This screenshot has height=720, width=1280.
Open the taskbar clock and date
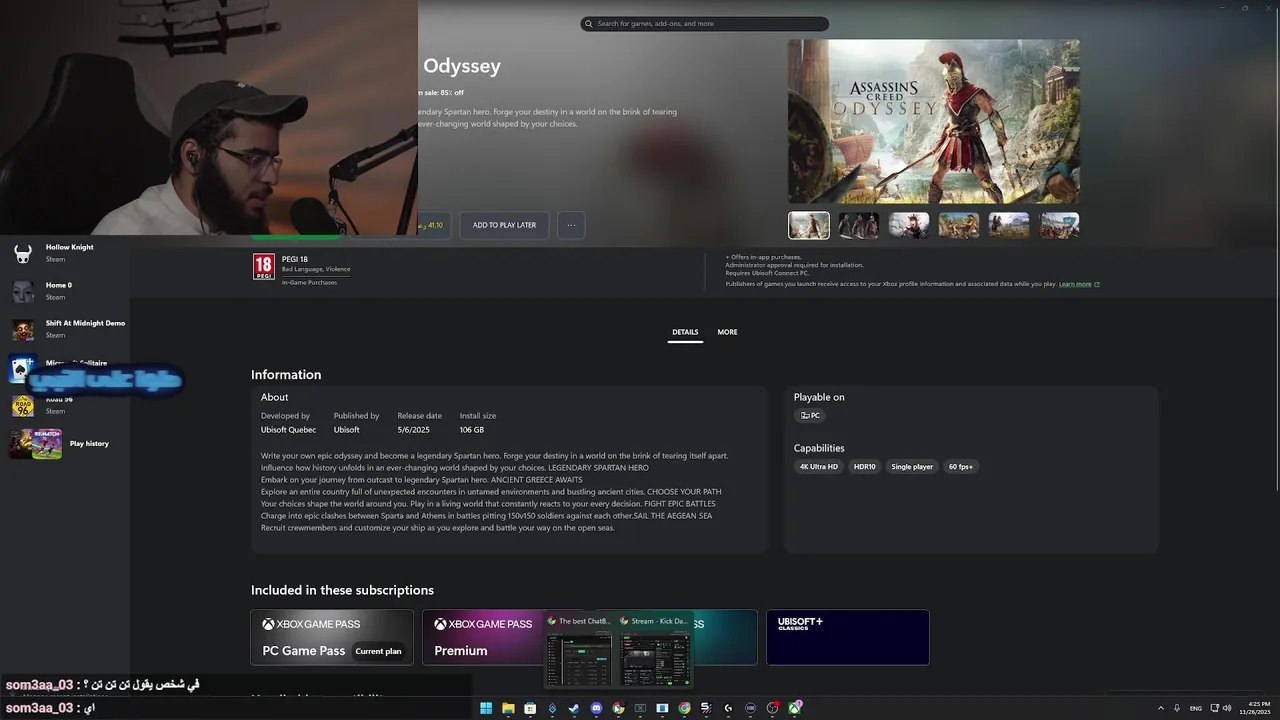[x=1255, y=708]
